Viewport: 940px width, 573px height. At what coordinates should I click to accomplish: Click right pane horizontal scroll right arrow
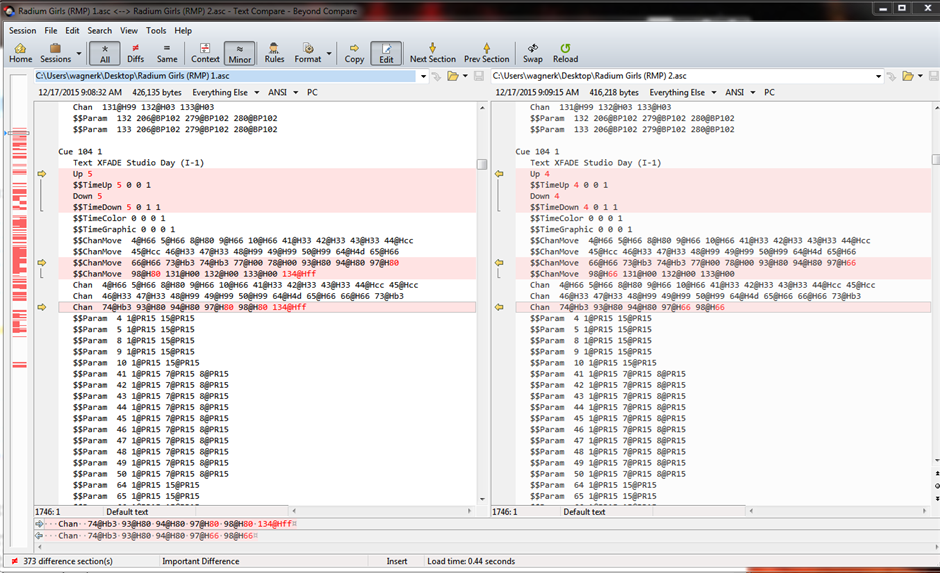[924, 511]
